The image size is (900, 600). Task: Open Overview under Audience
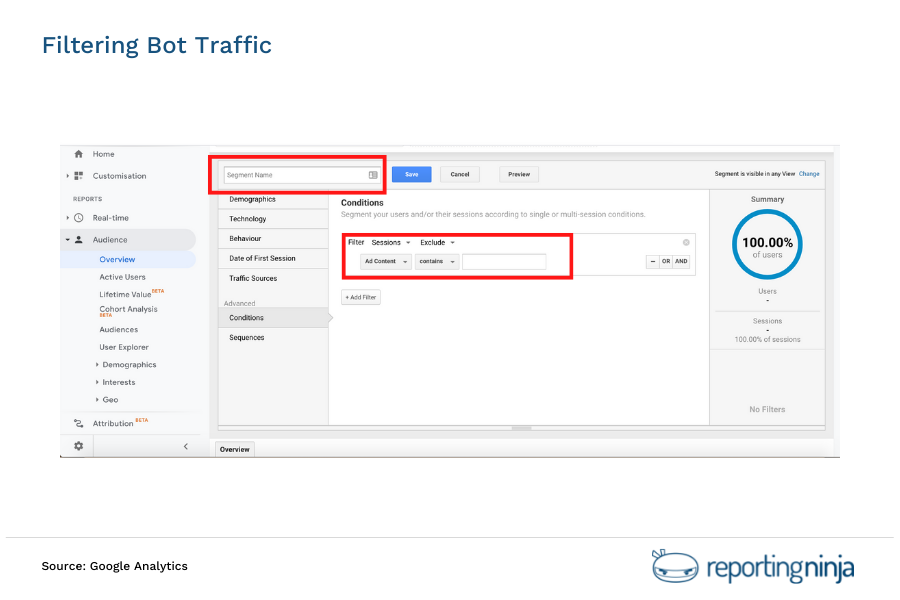point(117,260)
